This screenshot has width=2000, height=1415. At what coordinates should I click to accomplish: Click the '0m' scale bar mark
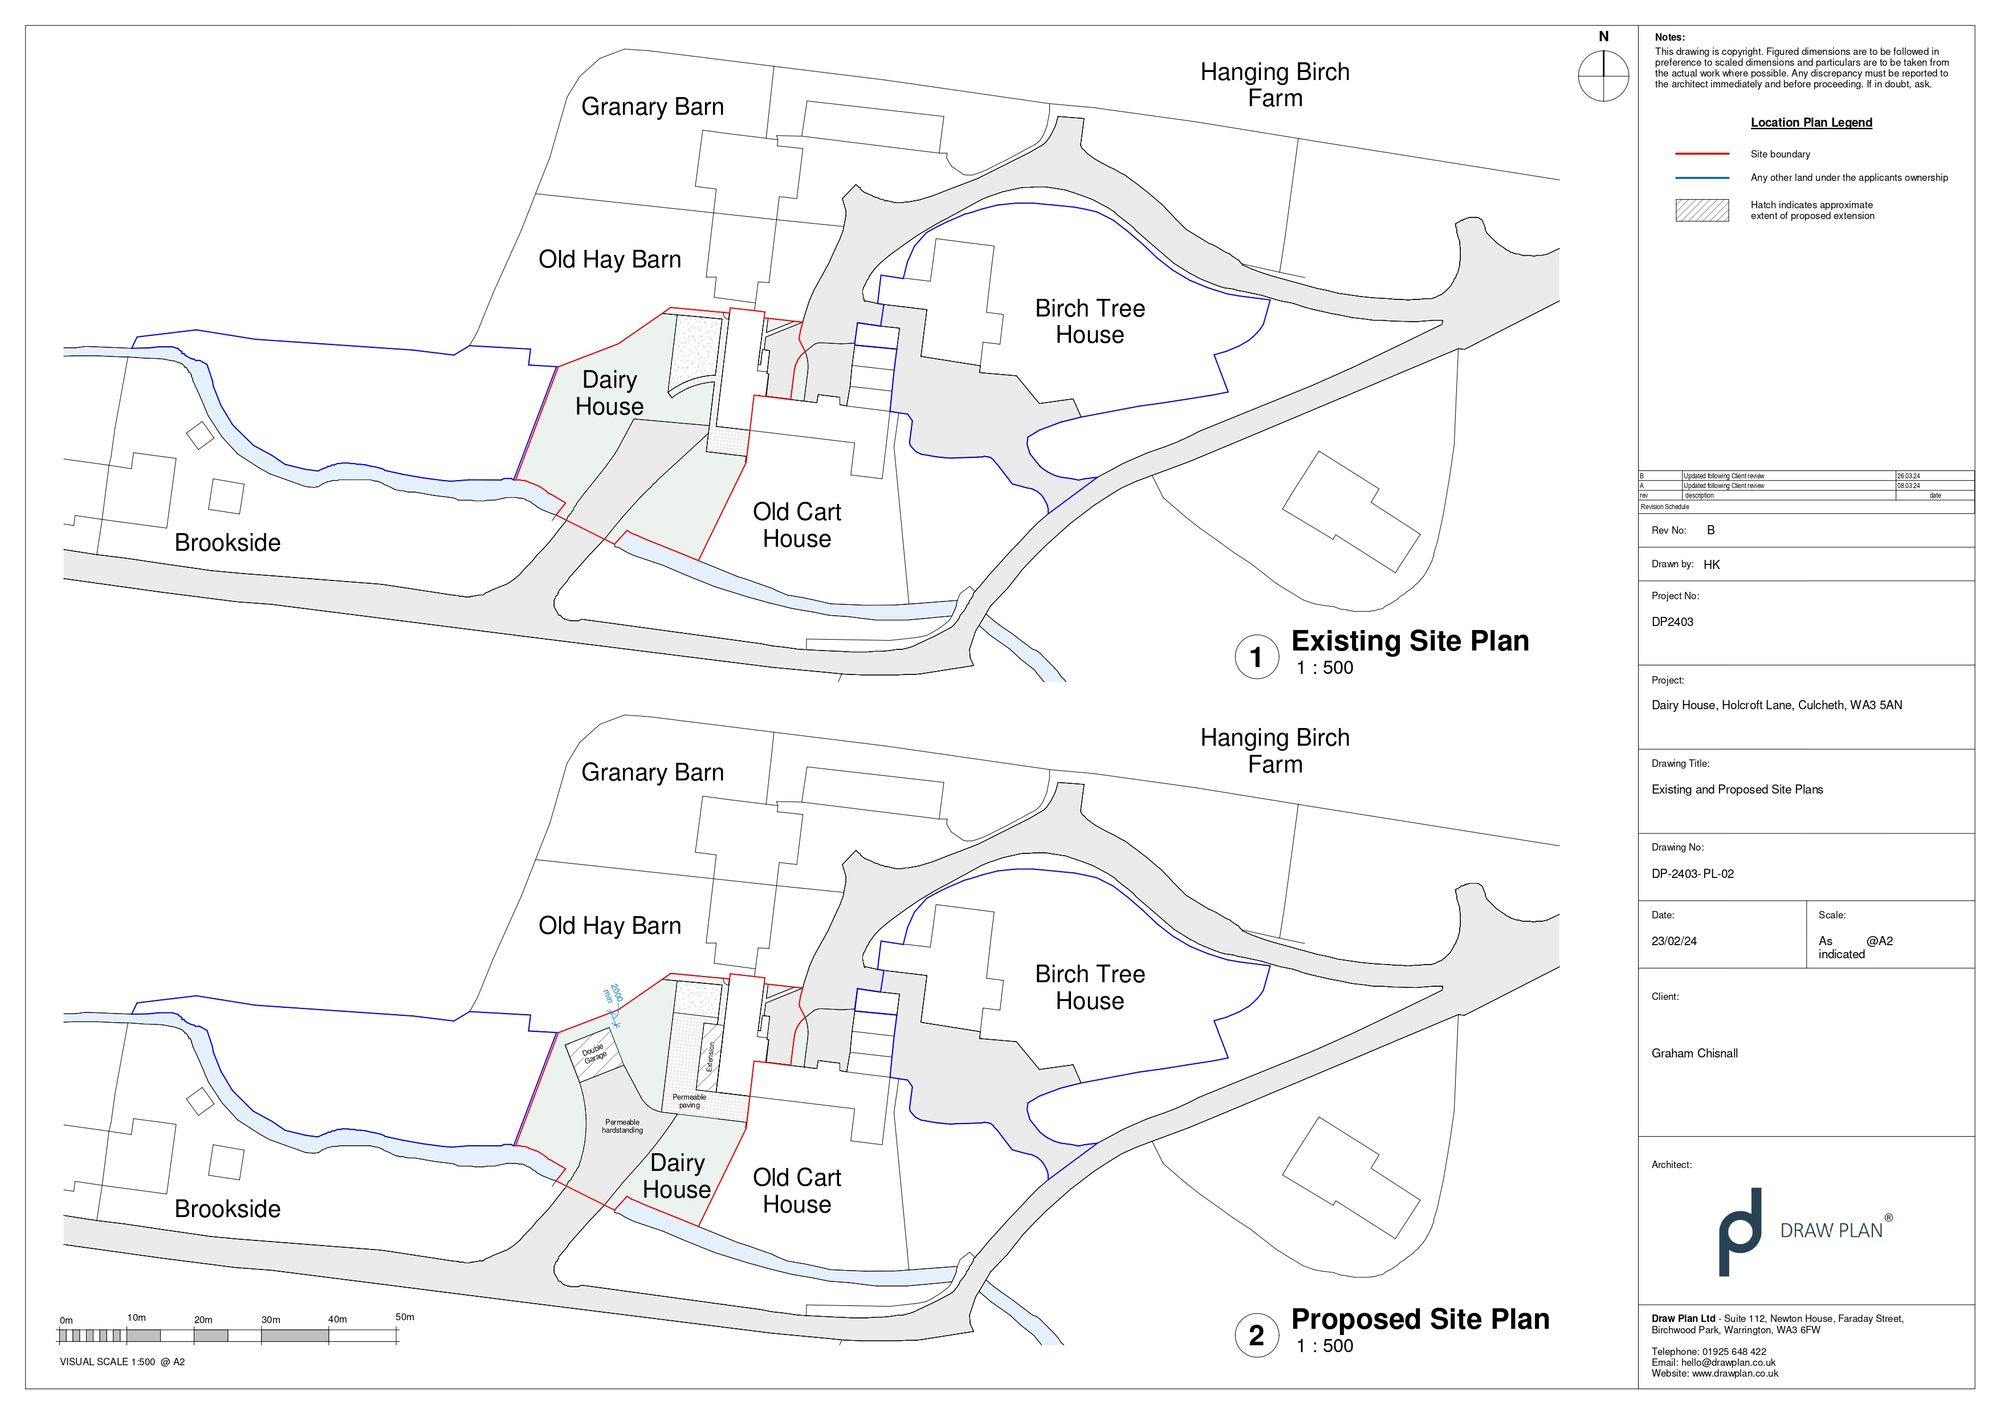point(66,1321)
